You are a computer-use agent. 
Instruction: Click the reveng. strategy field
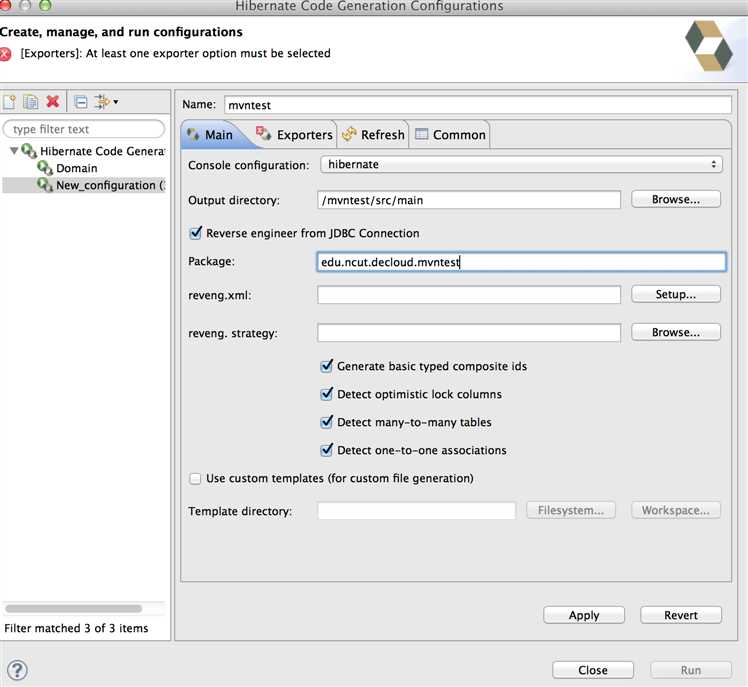[469, 333]
